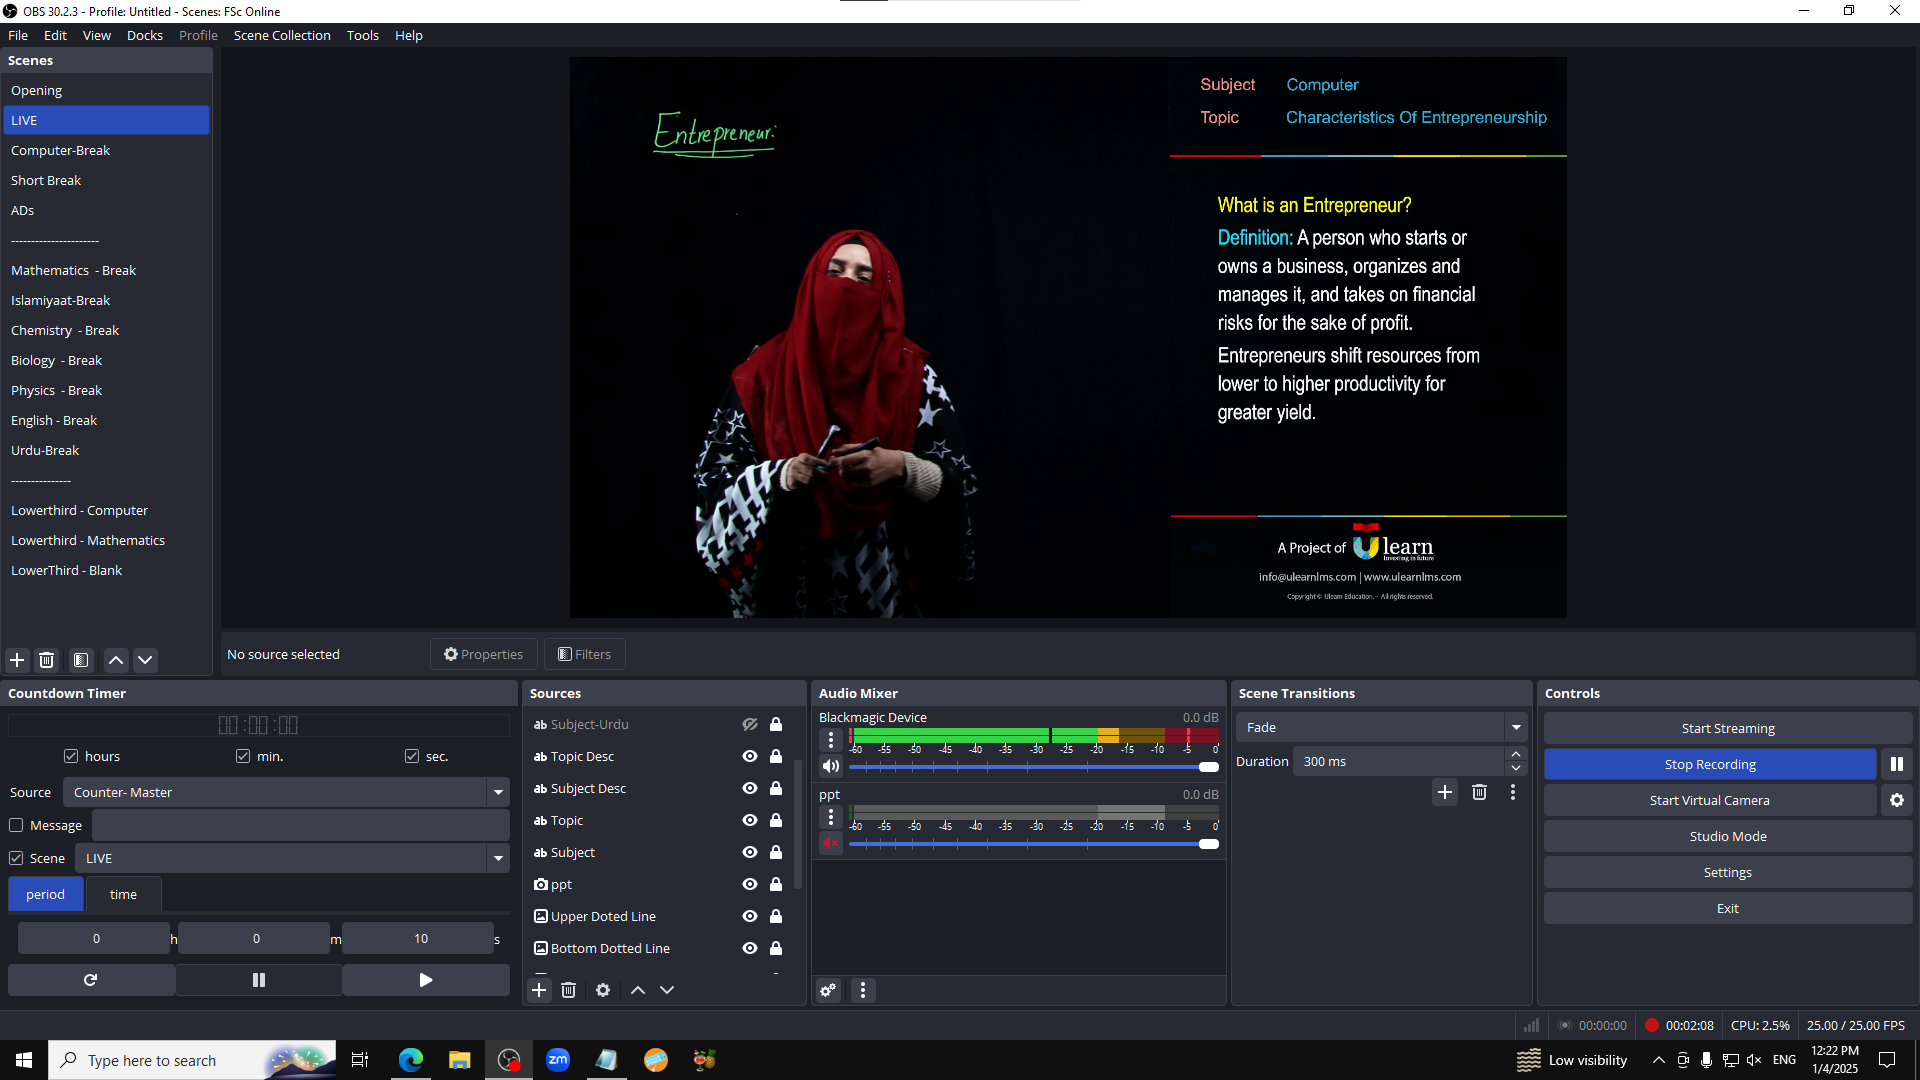
Task: Click Start Streaming button
Action: [1728, 728]
